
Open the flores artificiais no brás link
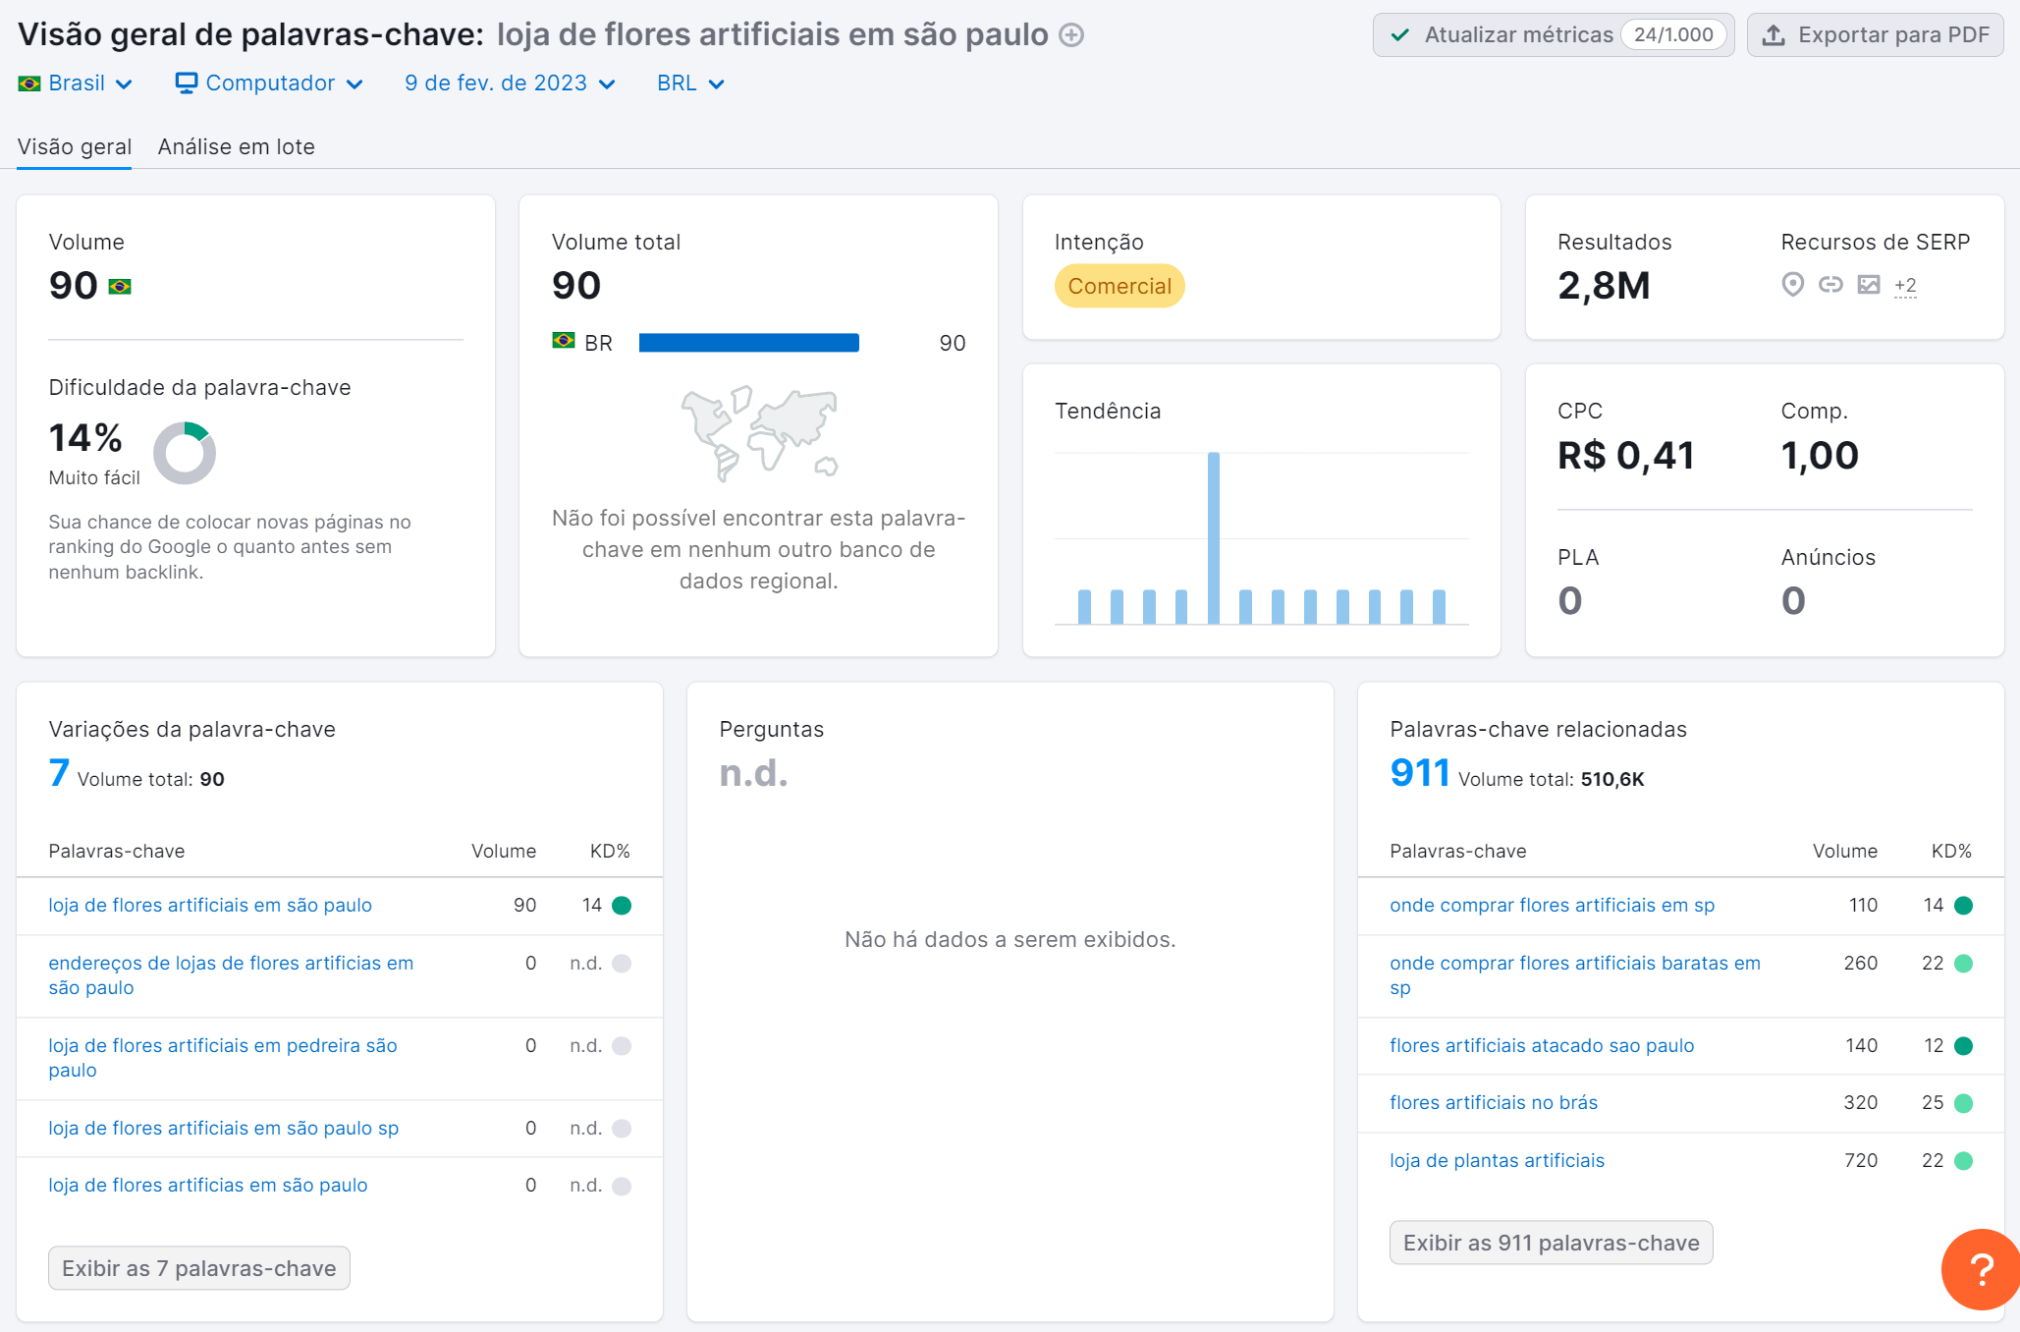pyautogui.click(x=1493, y=1102)
